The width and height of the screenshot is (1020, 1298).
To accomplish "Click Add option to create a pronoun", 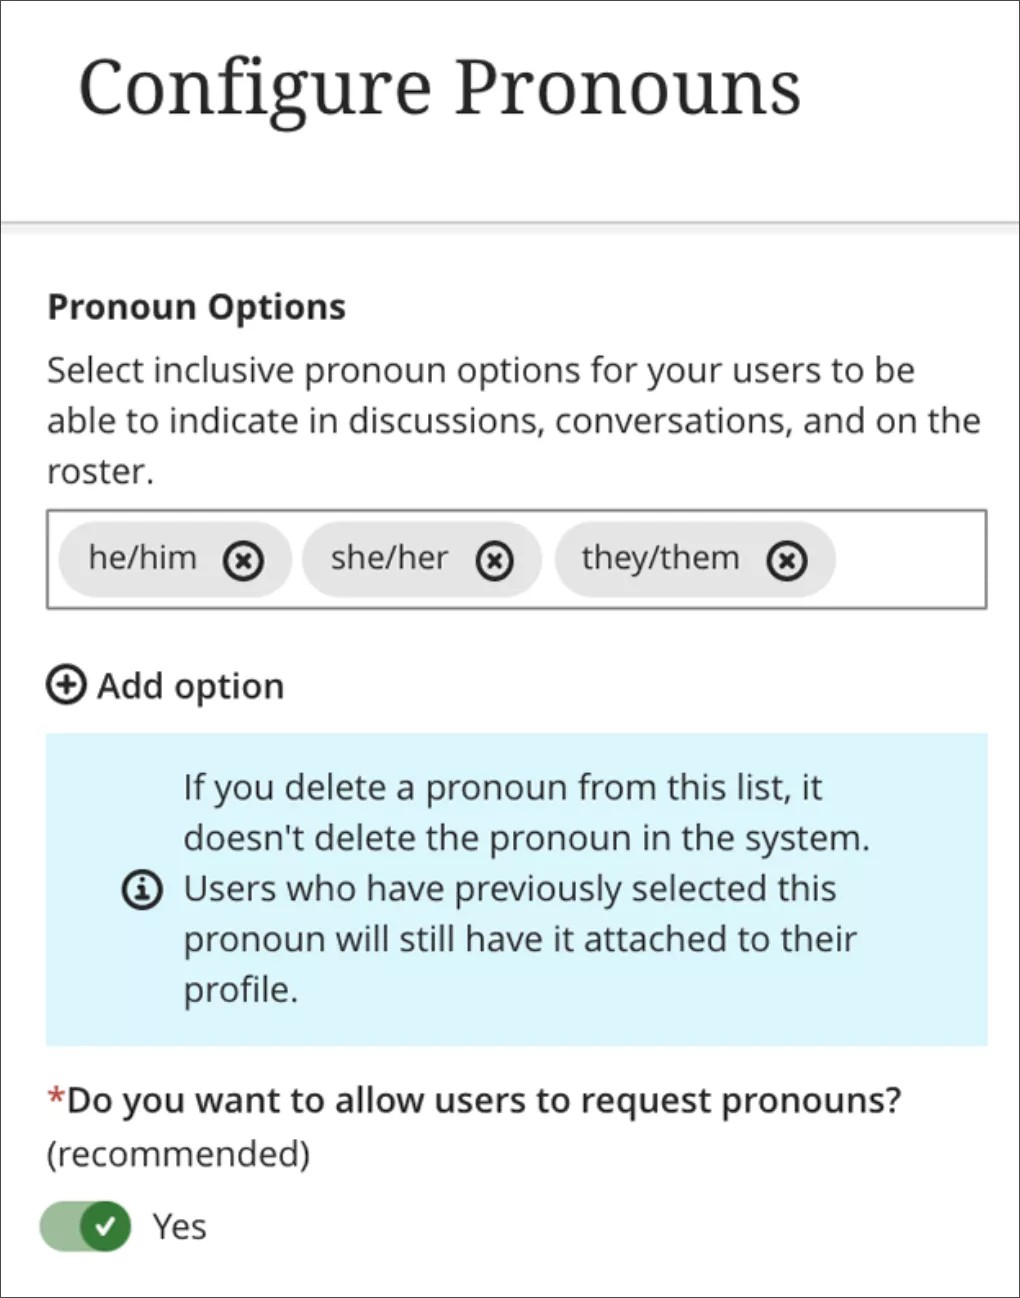I will click(x=189, y=686).
